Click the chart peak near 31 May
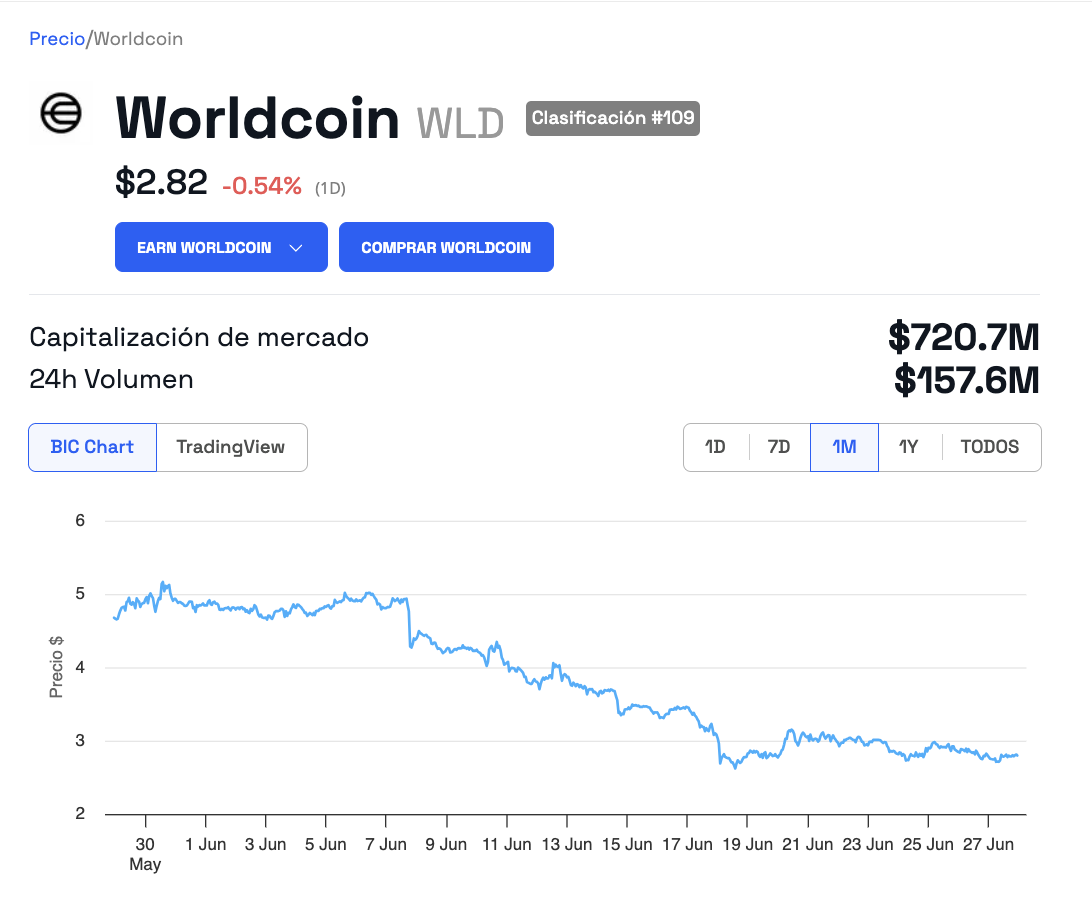This screenshot has width=1092, height=898. (164, 583)
